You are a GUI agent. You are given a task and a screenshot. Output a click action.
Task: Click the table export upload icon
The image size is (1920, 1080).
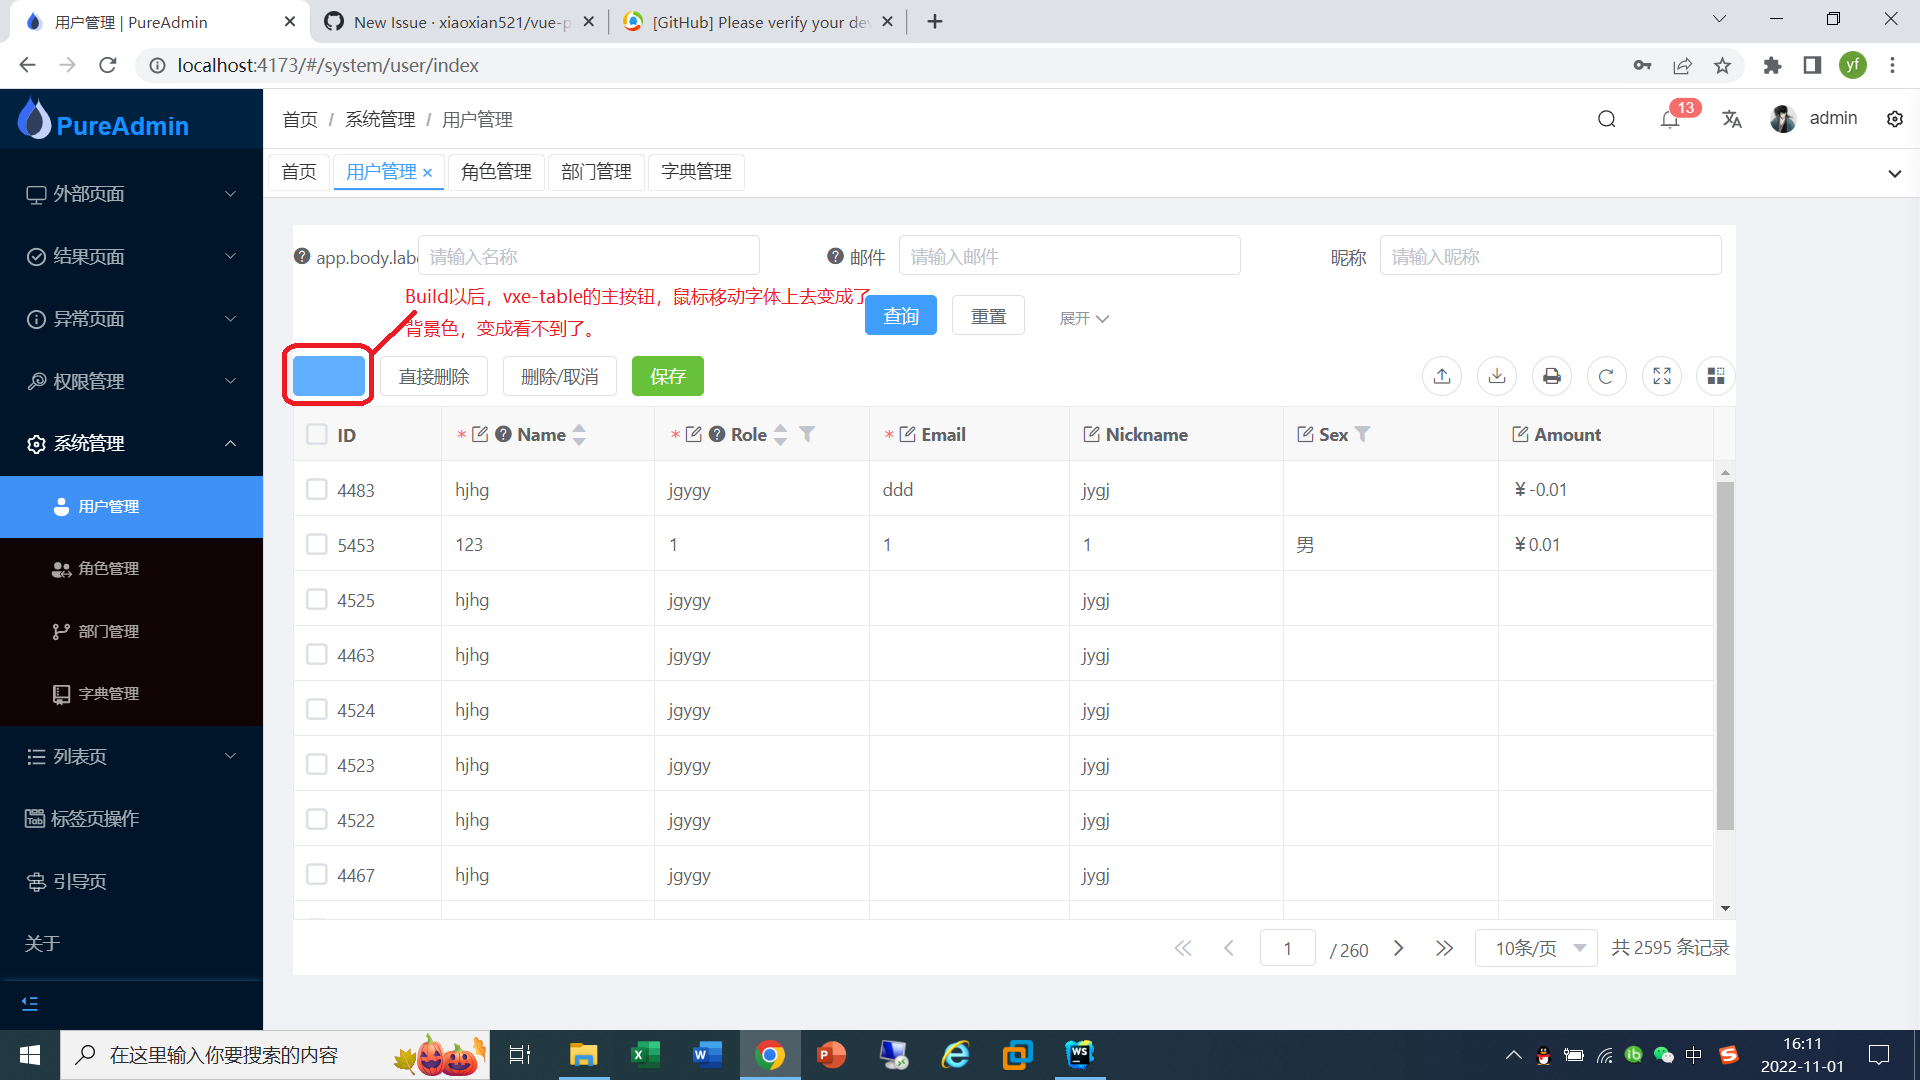tap(1441, 376)
